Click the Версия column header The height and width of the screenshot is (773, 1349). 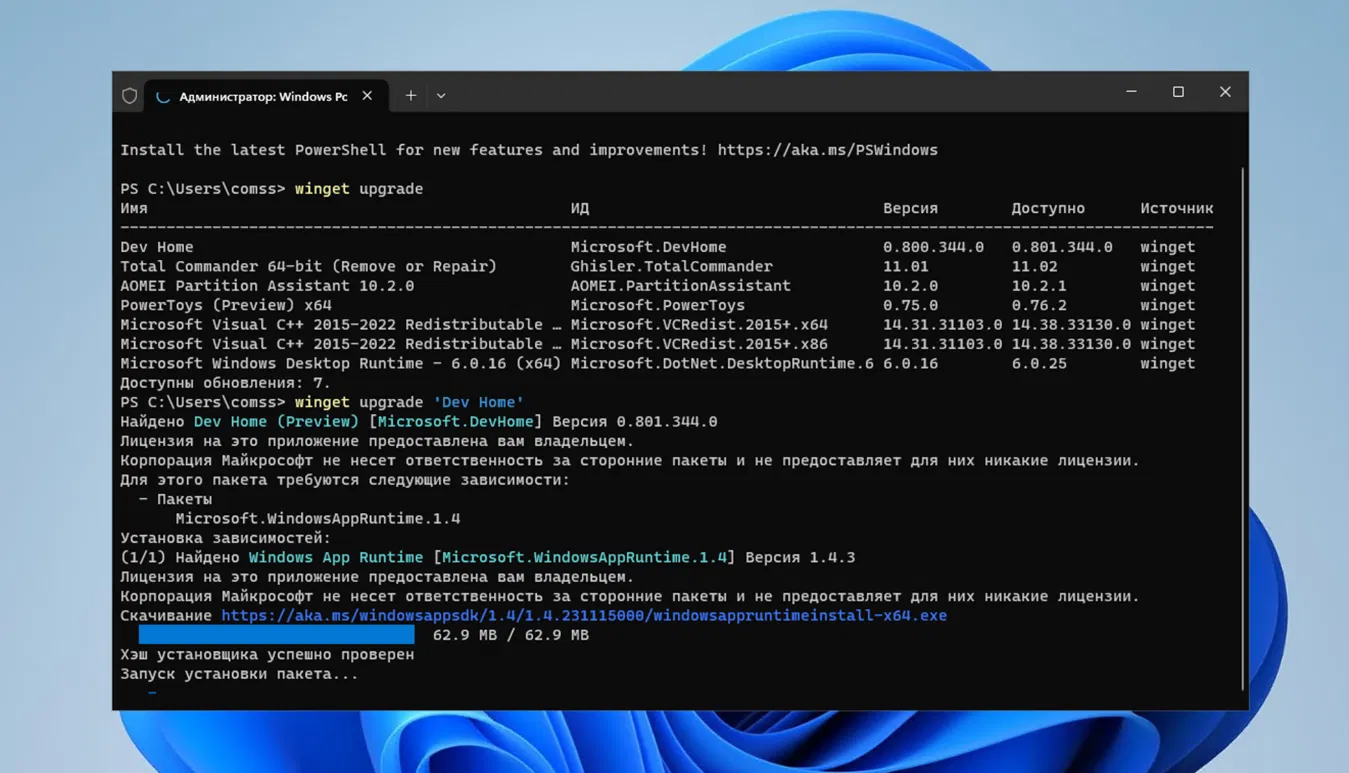[911, 209]
